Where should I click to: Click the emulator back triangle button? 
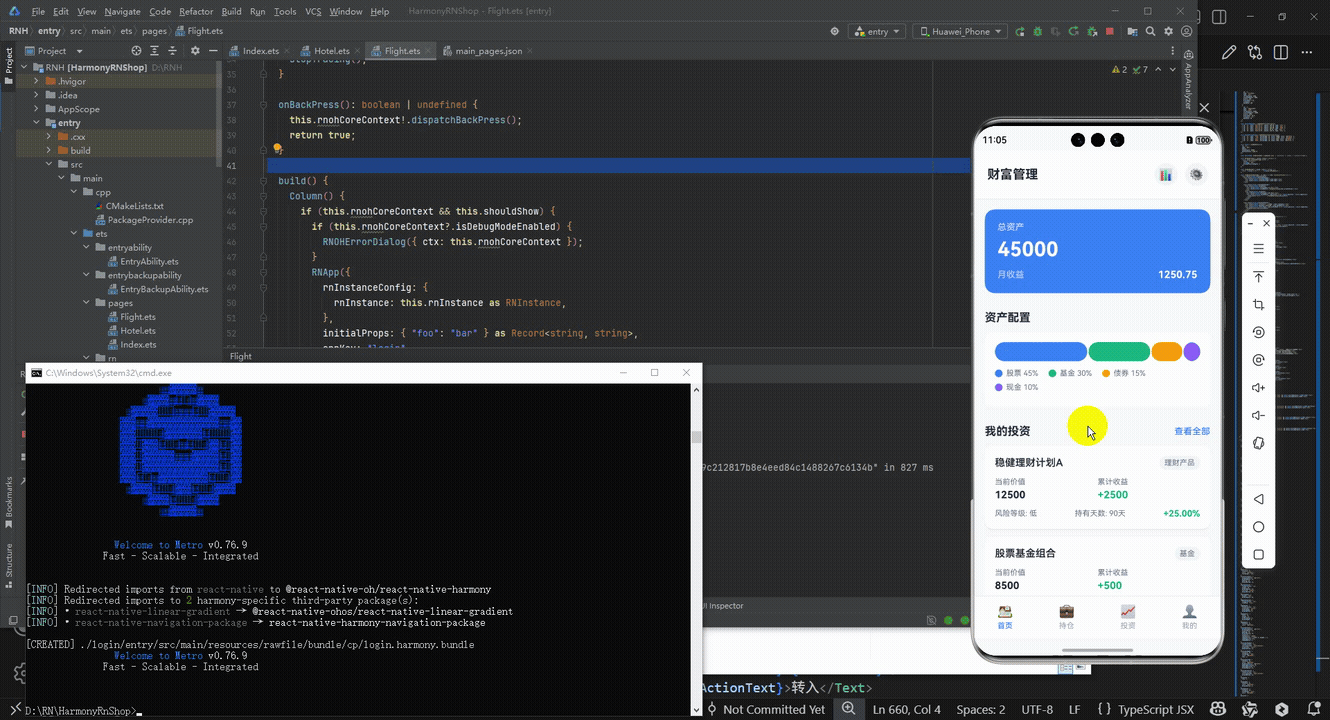[1259, 499]
